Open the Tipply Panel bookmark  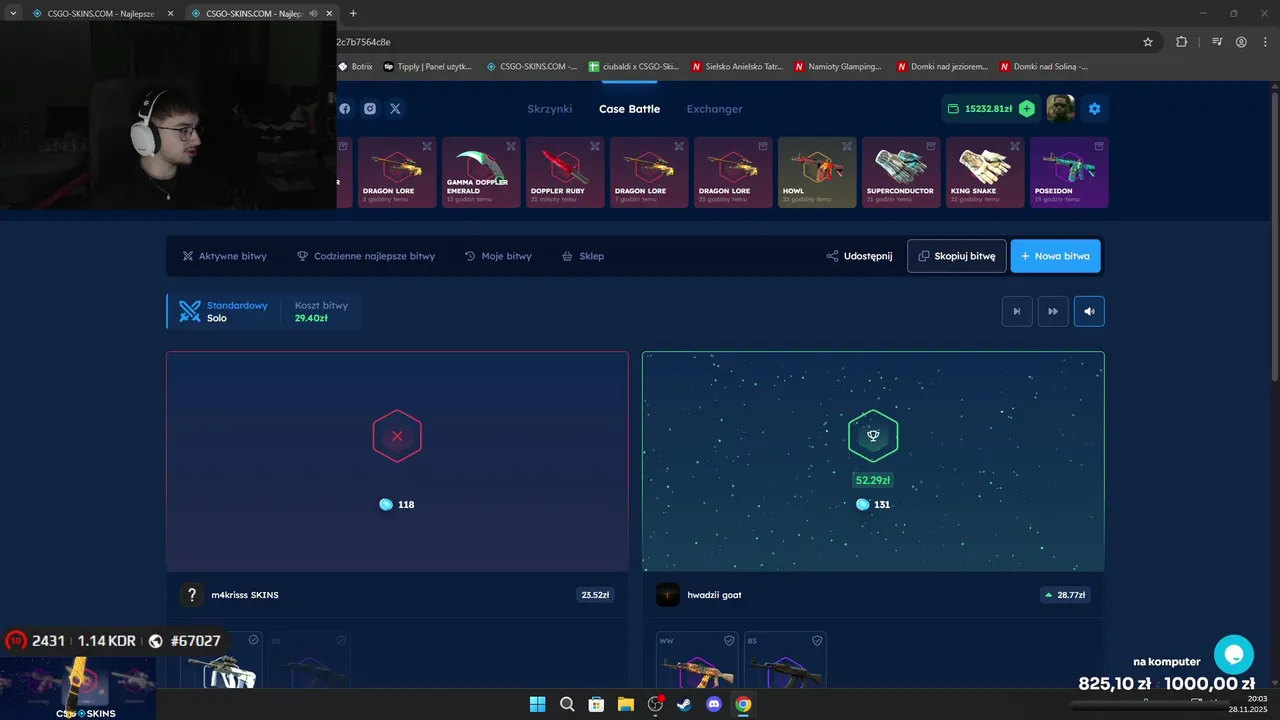(427, 66)
